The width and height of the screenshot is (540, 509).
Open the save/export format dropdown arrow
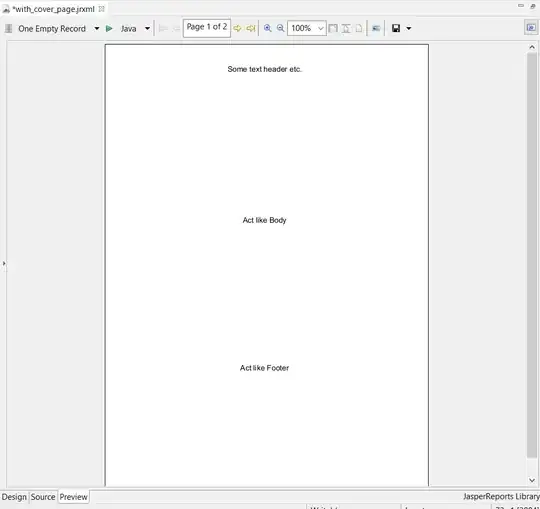(x=409, y=29)
